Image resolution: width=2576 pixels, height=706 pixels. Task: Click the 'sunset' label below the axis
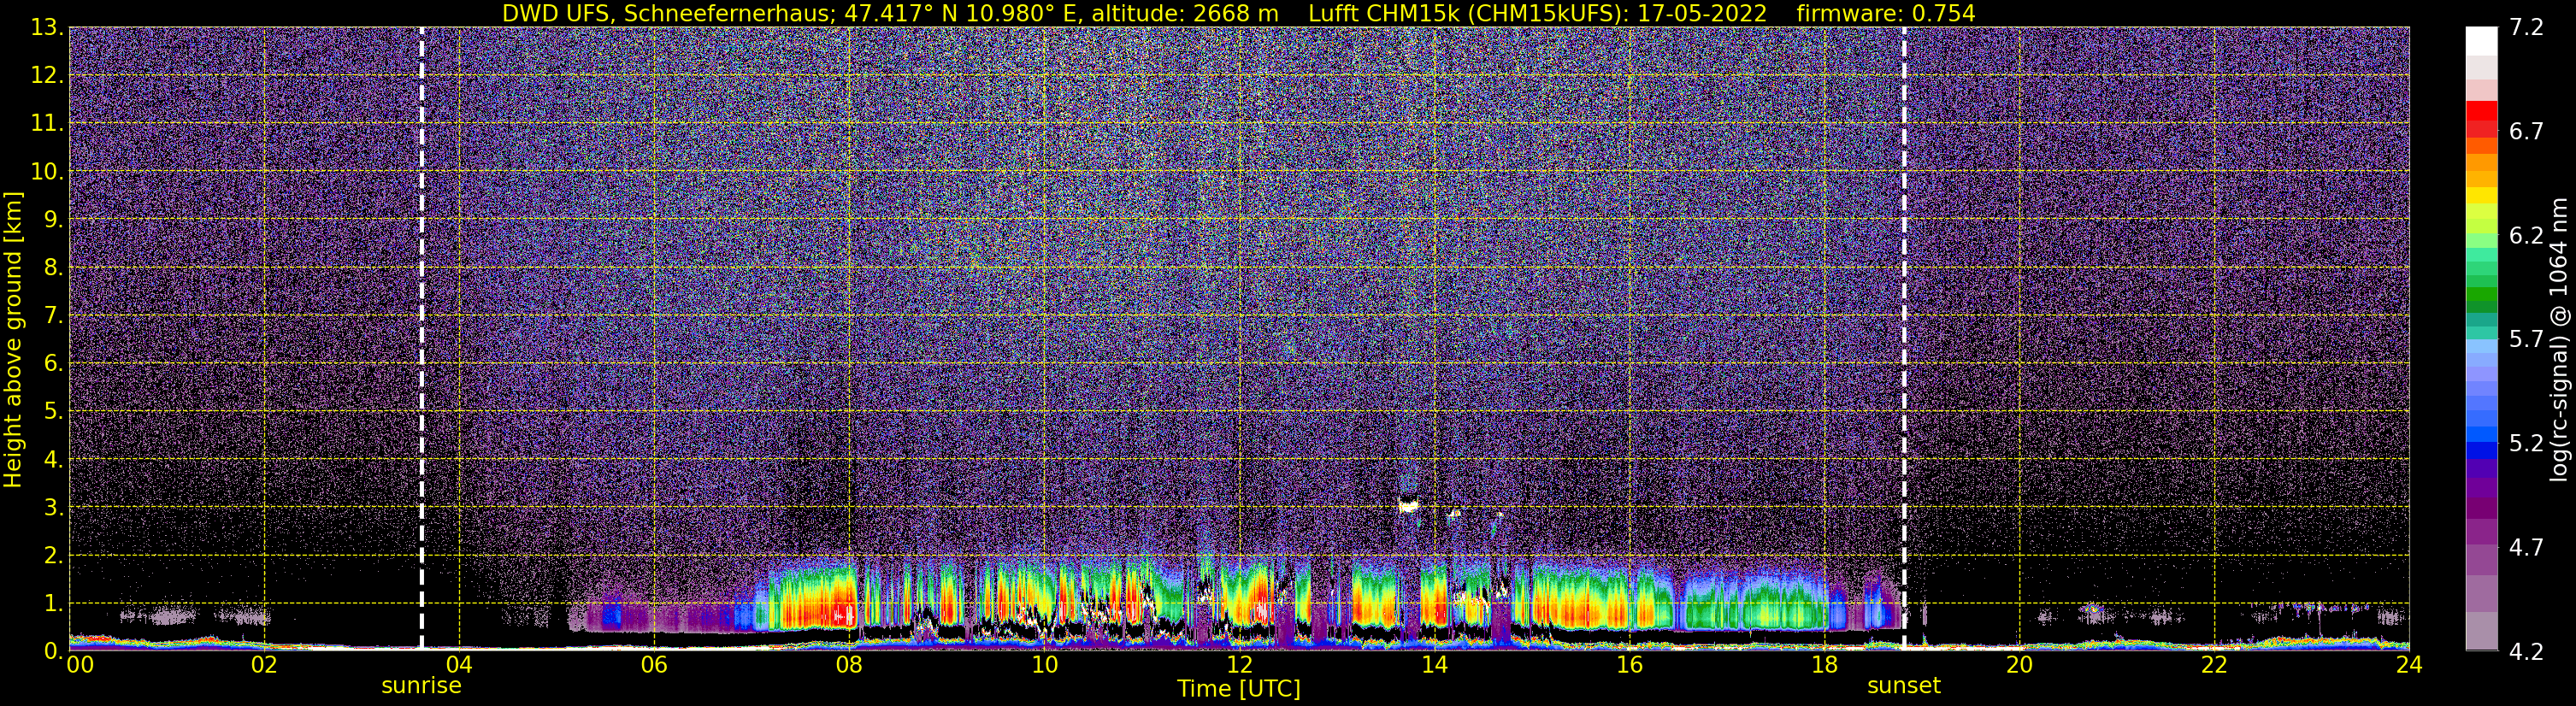tap(1904, 686)
